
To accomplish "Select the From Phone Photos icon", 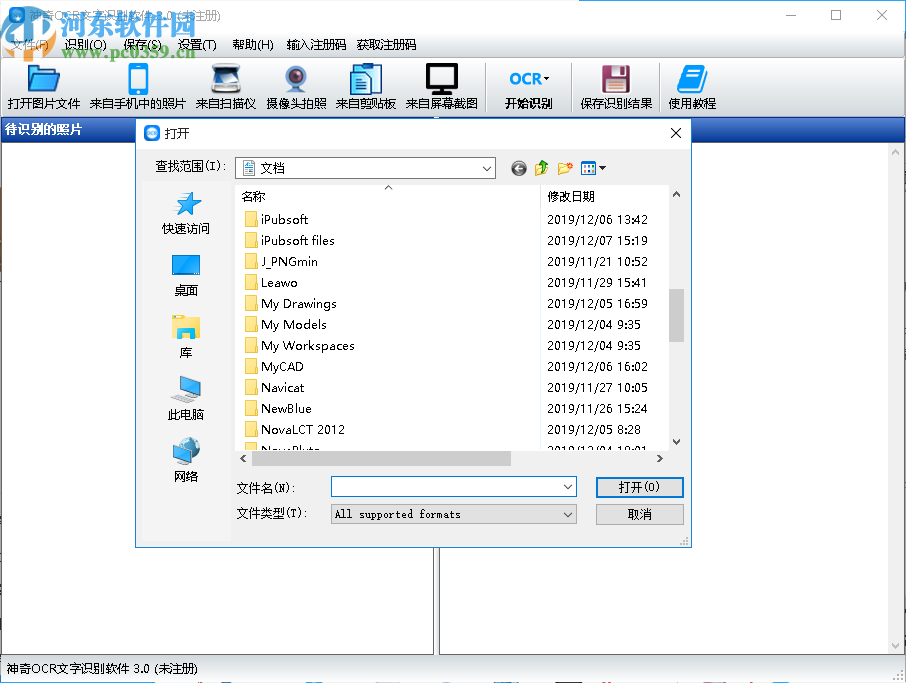I will (x=138, y=87).
